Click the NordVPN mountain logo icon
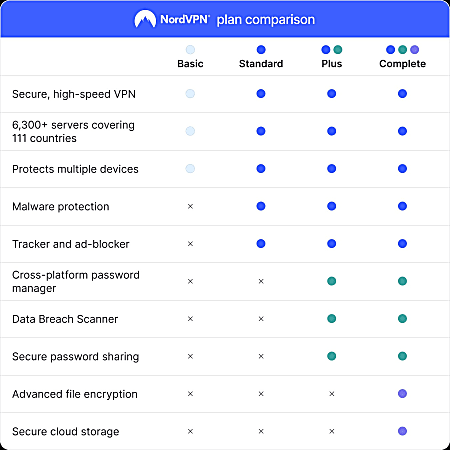 pos(145,19)
